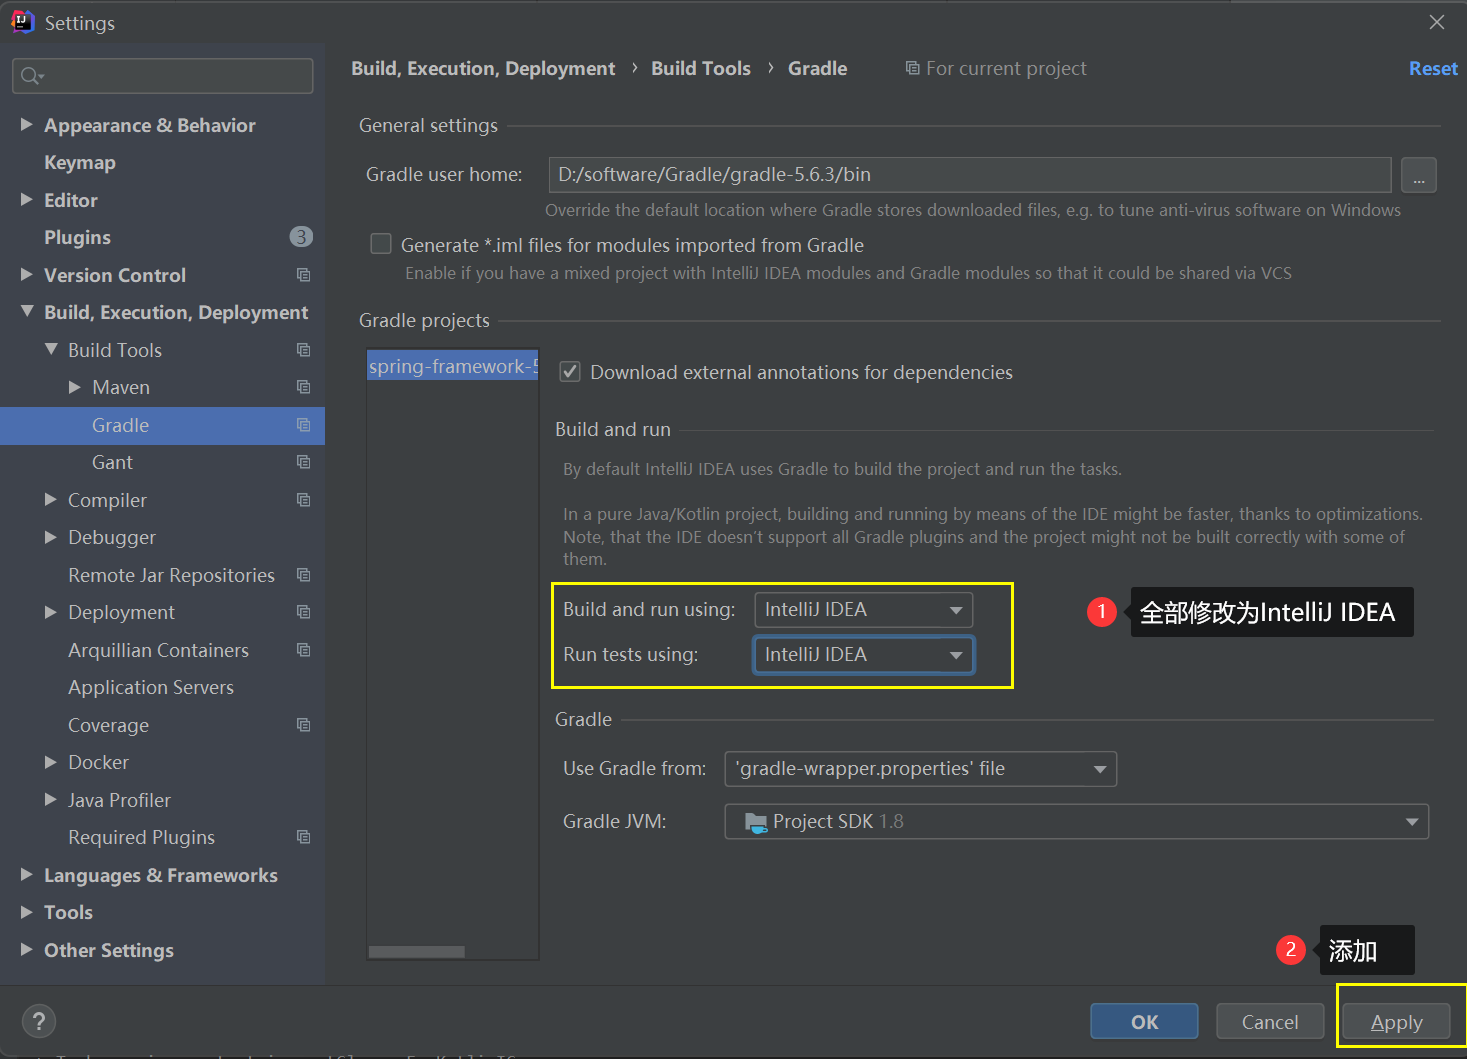Click the Reset link

click(x=1433, y=68)
